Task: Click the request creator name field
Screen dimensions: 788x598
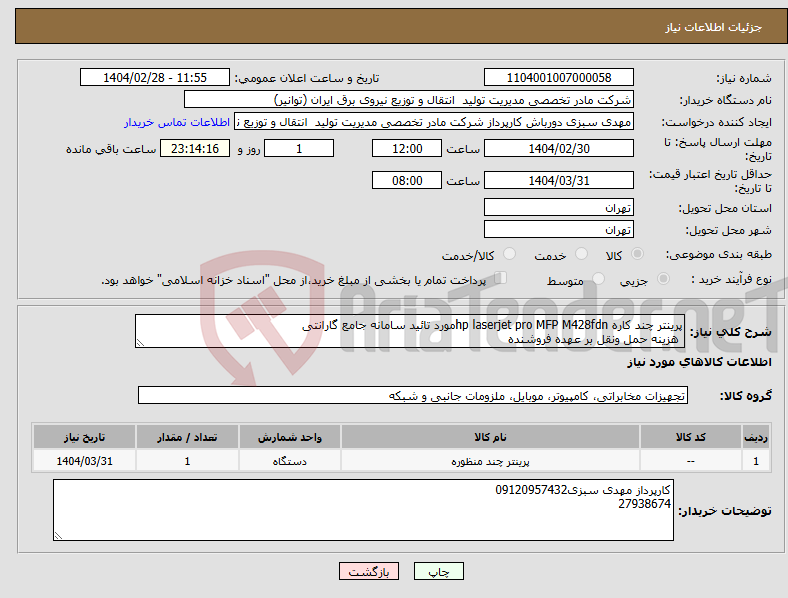Action: pyautogui.click(x=434, y=122)
